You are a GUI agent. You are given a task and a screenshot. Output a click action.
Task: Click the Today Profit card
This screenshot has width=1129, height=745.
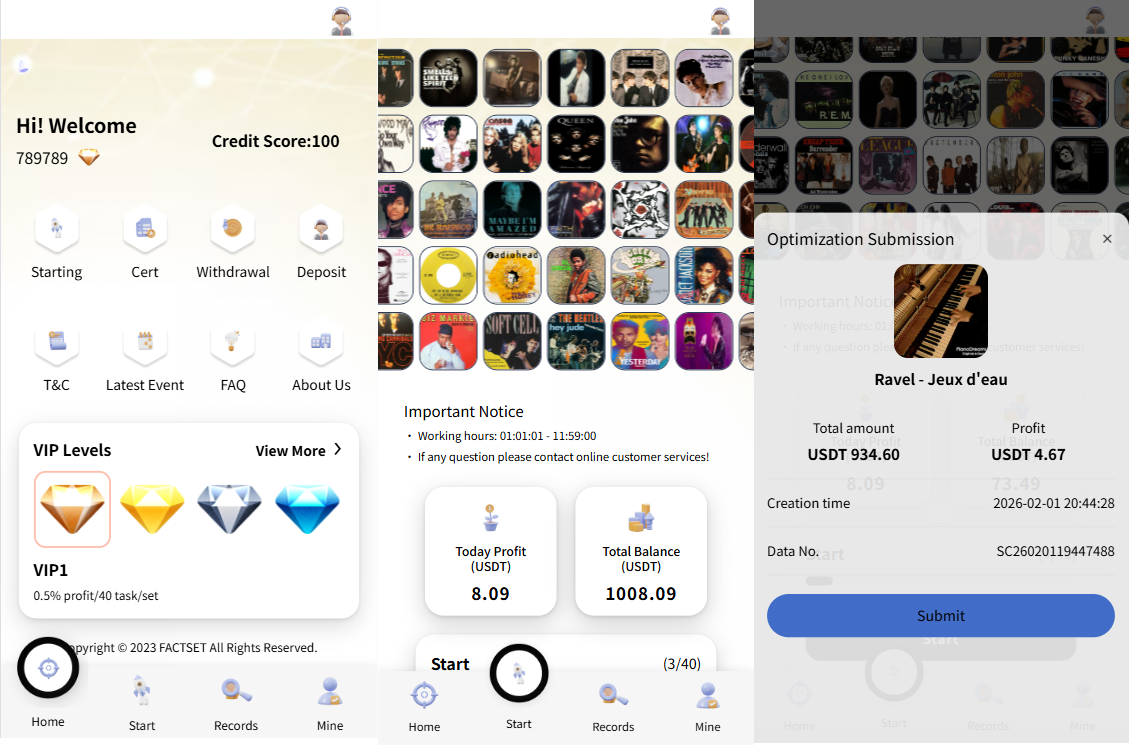click(490, 551)
